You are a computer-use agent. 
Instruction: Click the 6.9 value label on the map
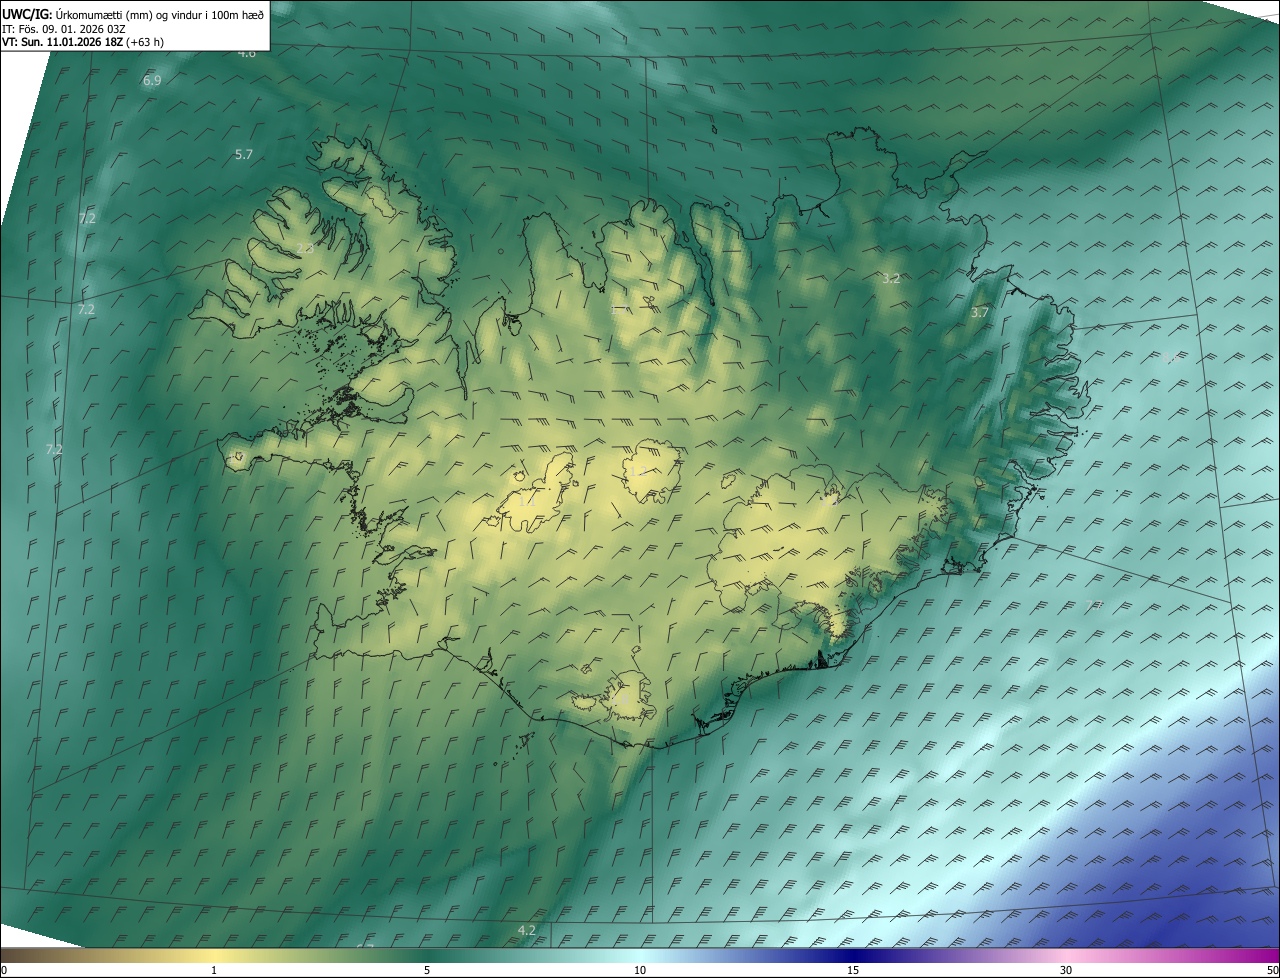[152, 80]
